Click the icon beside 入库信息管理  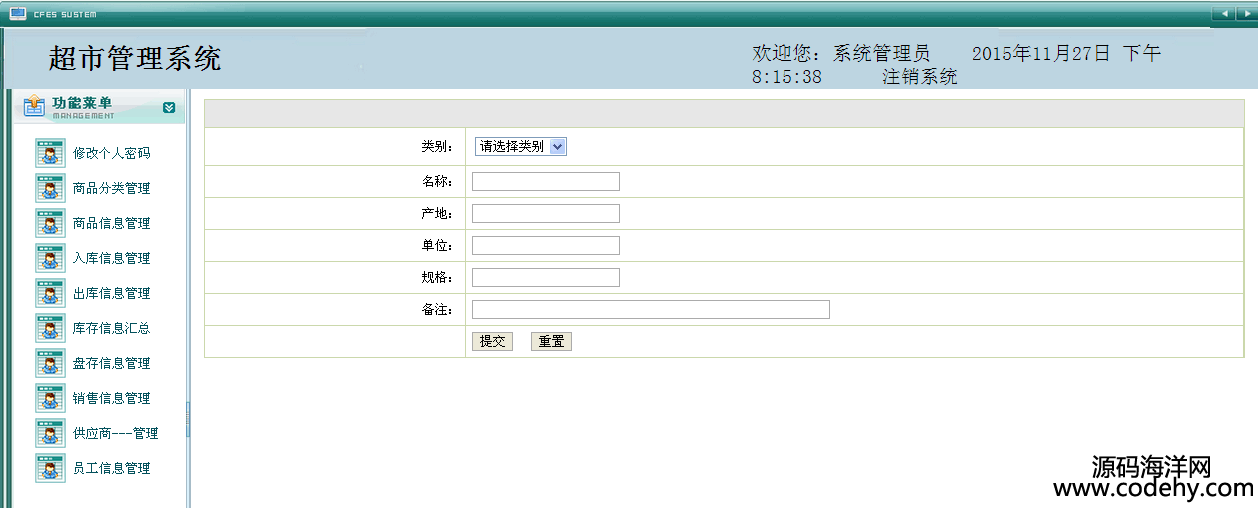50,258
